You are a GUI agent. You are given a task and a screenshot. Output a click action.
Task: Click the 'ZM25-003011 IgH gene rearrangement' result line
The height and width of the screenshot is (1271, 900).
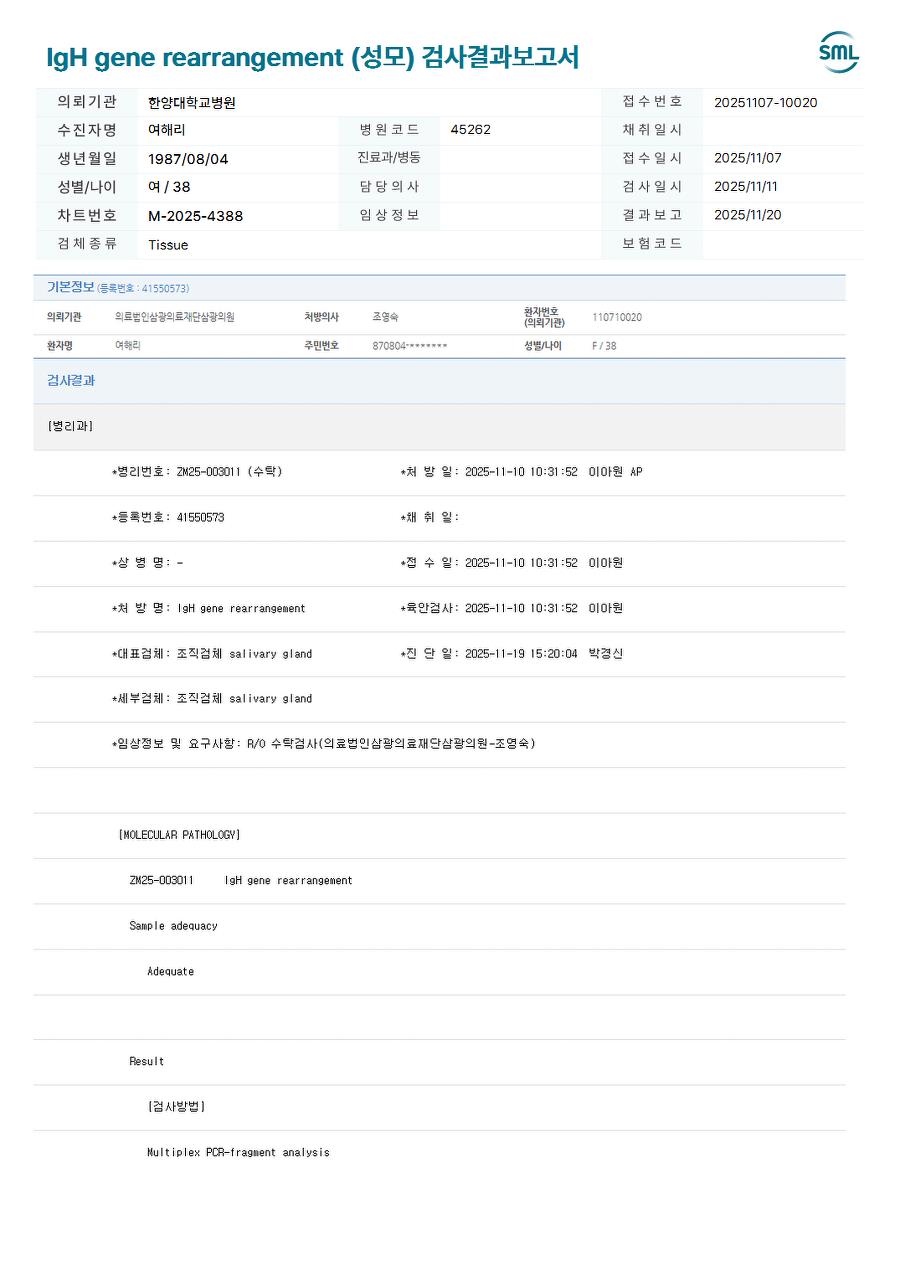click(241, 881)
